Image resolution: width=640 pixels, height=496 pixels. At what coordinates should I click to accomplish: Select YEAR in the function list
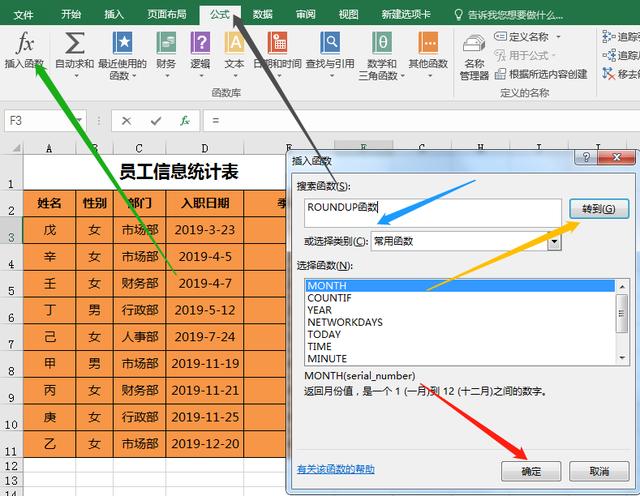(x=460, y=310)
